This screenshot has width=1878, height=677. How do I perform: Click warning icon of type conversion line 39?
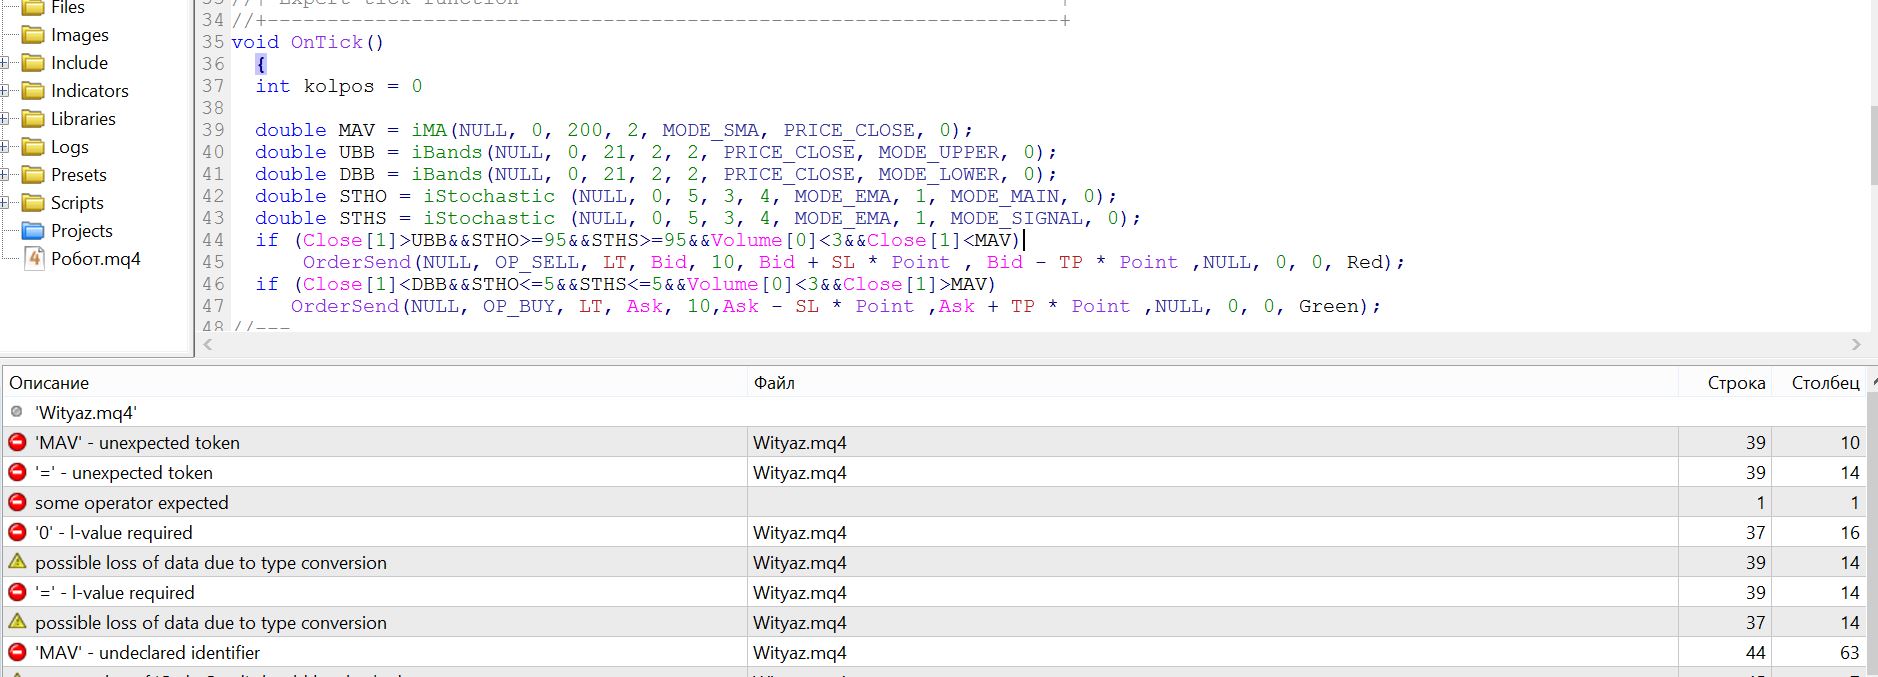17,561
